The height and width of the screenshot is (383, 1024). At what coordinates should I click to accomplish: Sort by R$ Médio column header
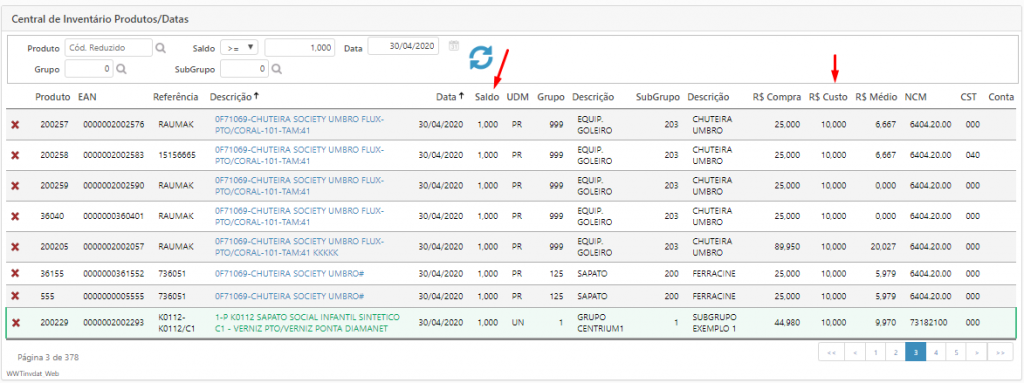point(876,97)
